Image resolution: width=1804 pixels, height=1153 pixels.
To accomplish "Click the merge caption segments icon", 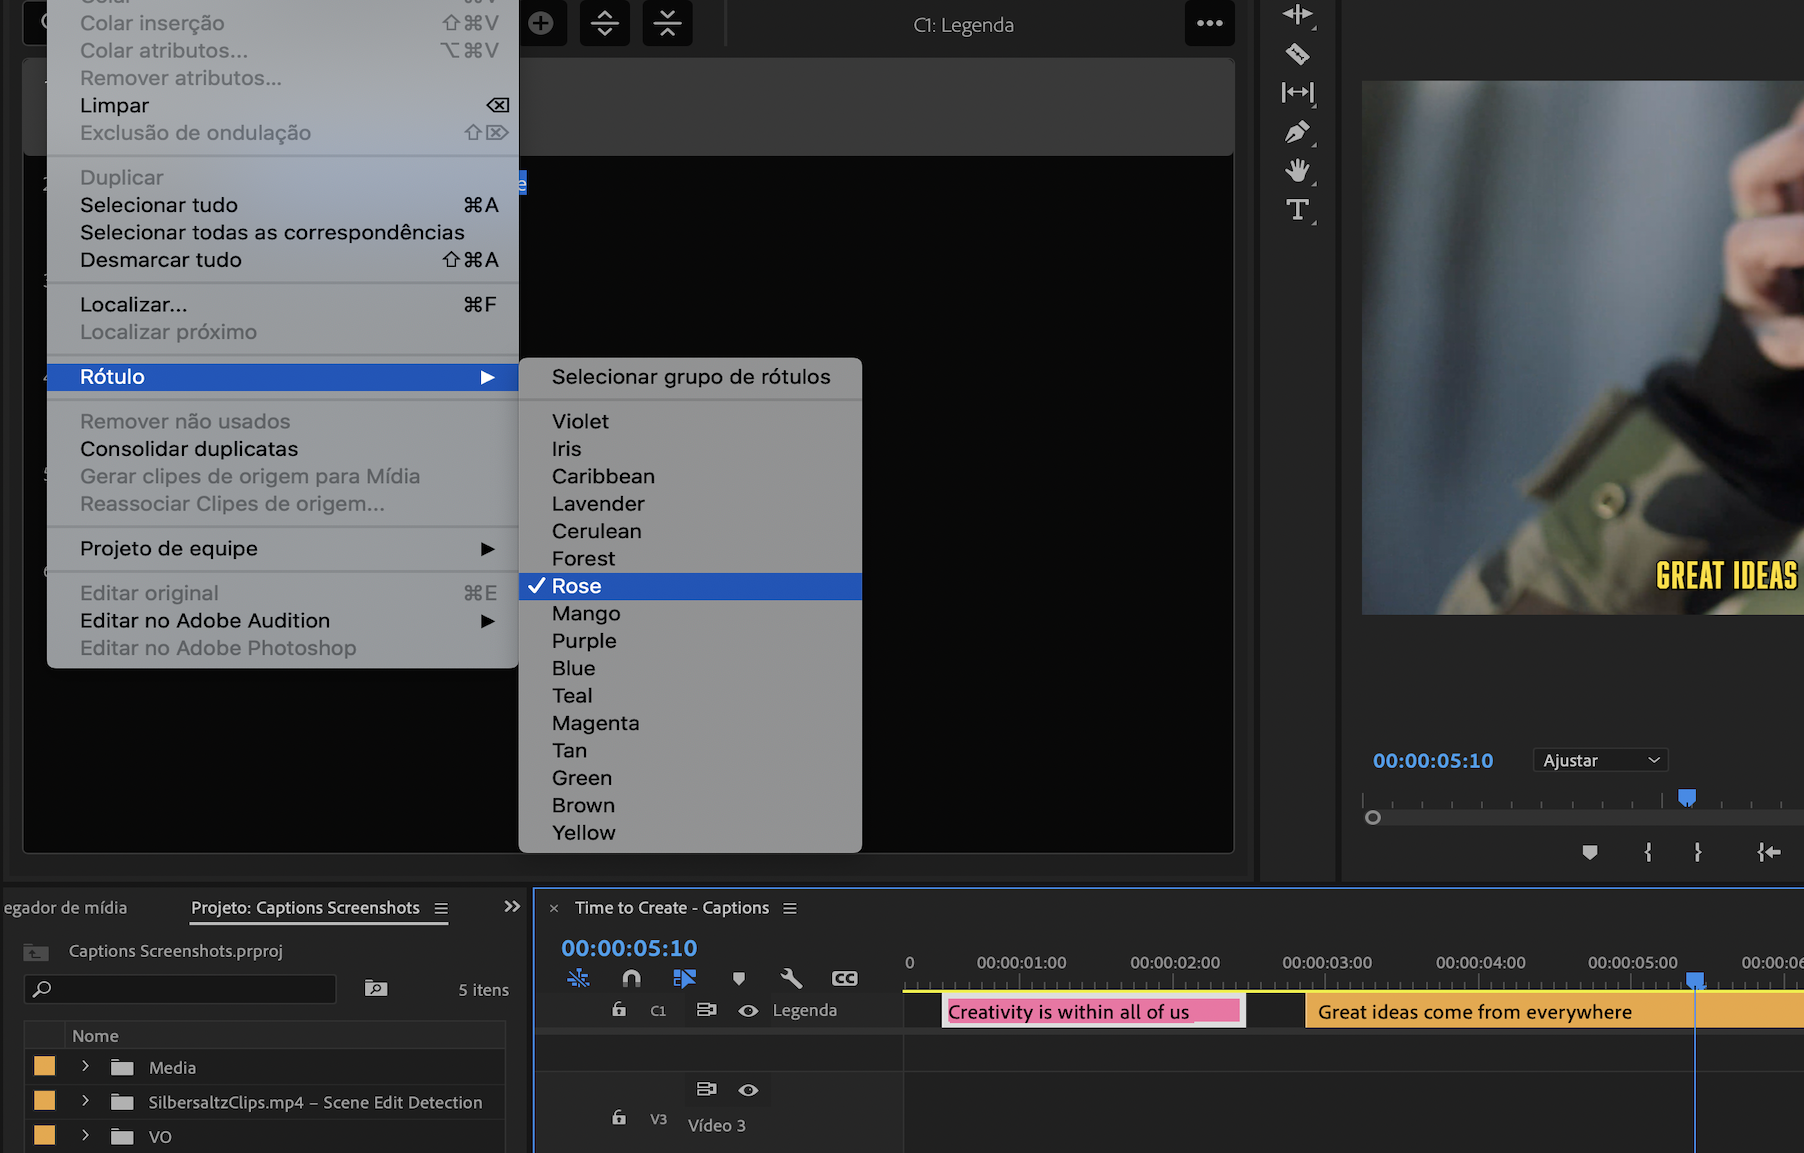I will (668, 23).
